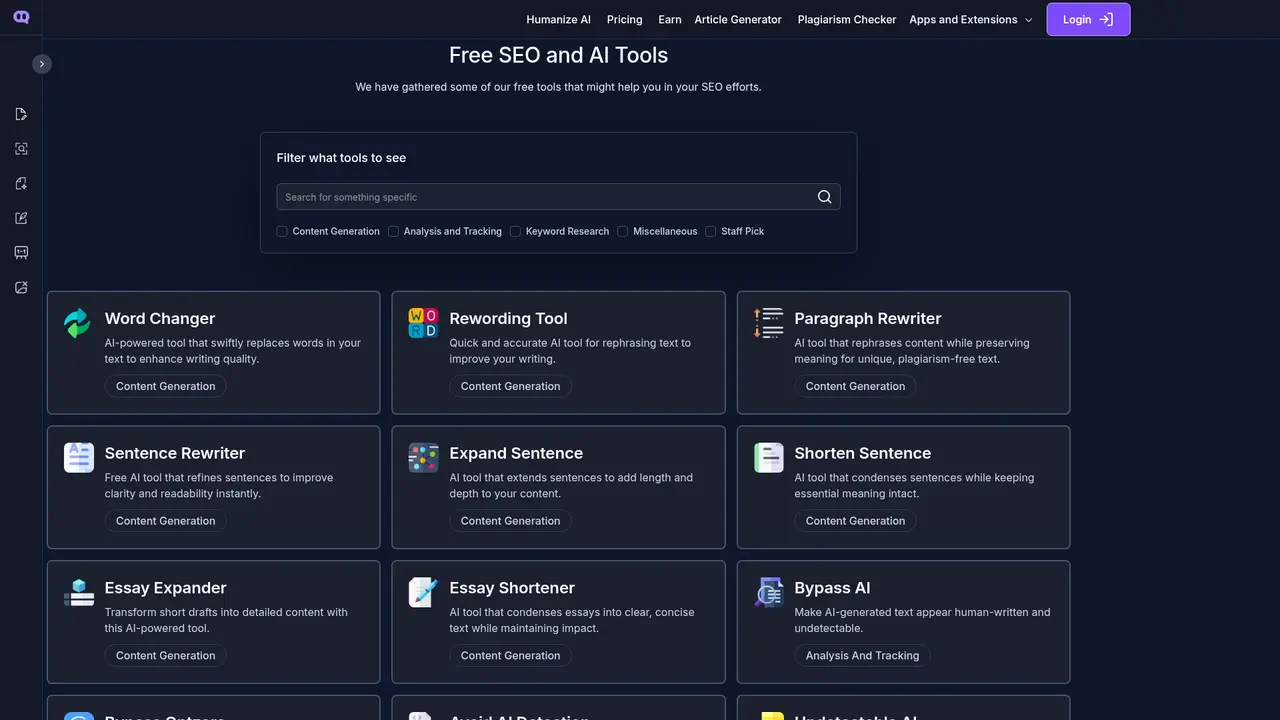Open the Paragraph Rewriter title link
This screenshot has width=1280, height=720.
[868, 318]
